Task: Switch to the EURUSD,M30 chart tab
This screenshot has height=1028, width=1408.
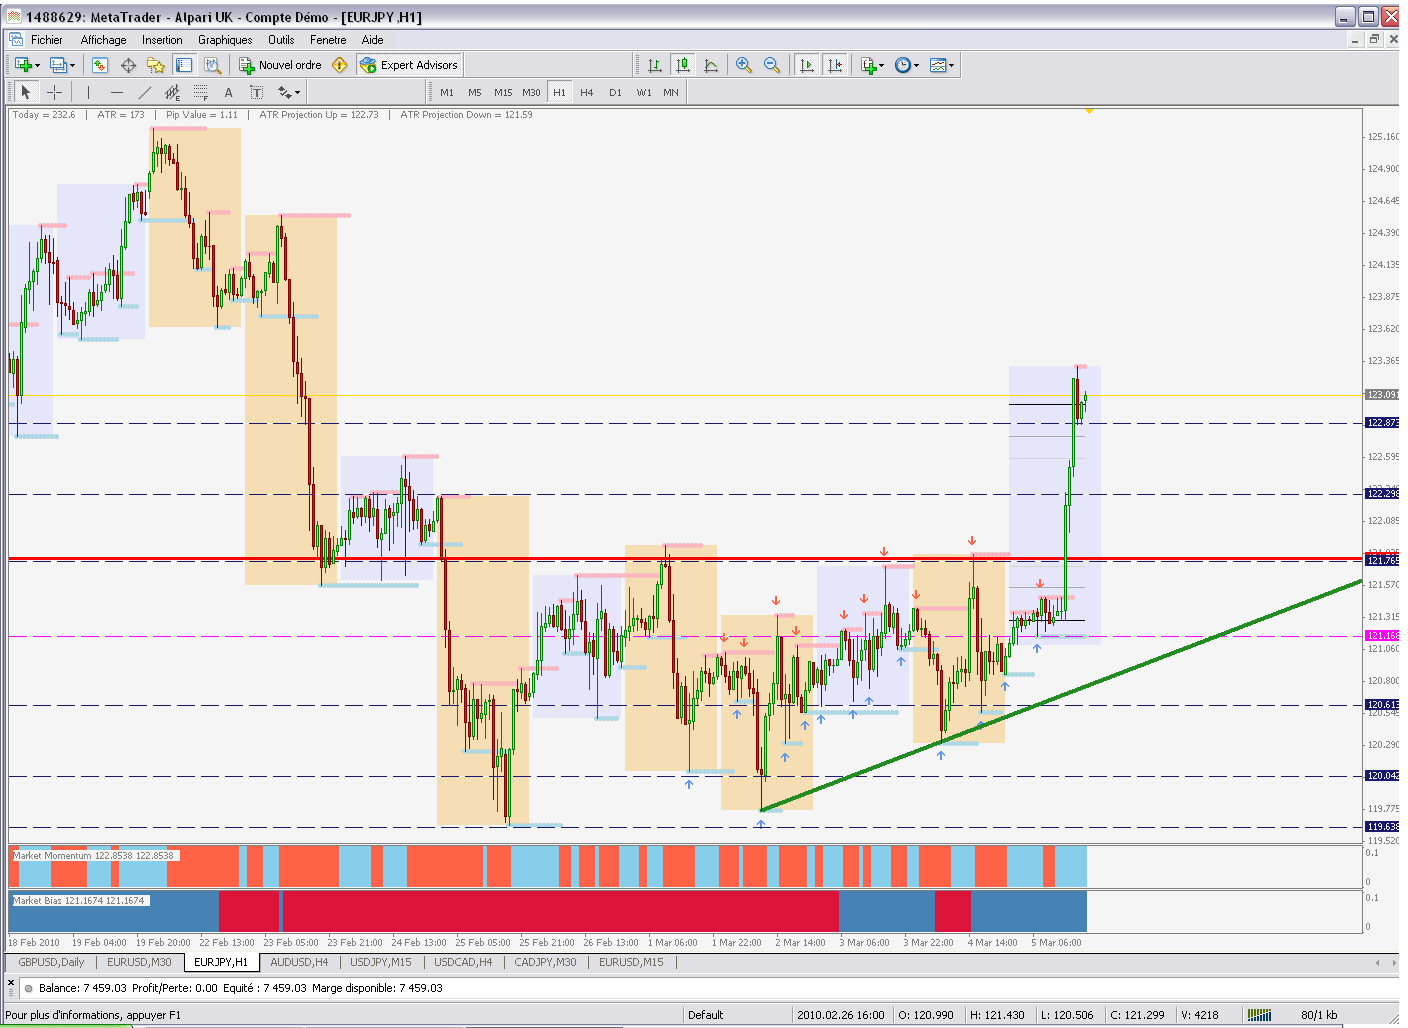Action: coord(140,962)
